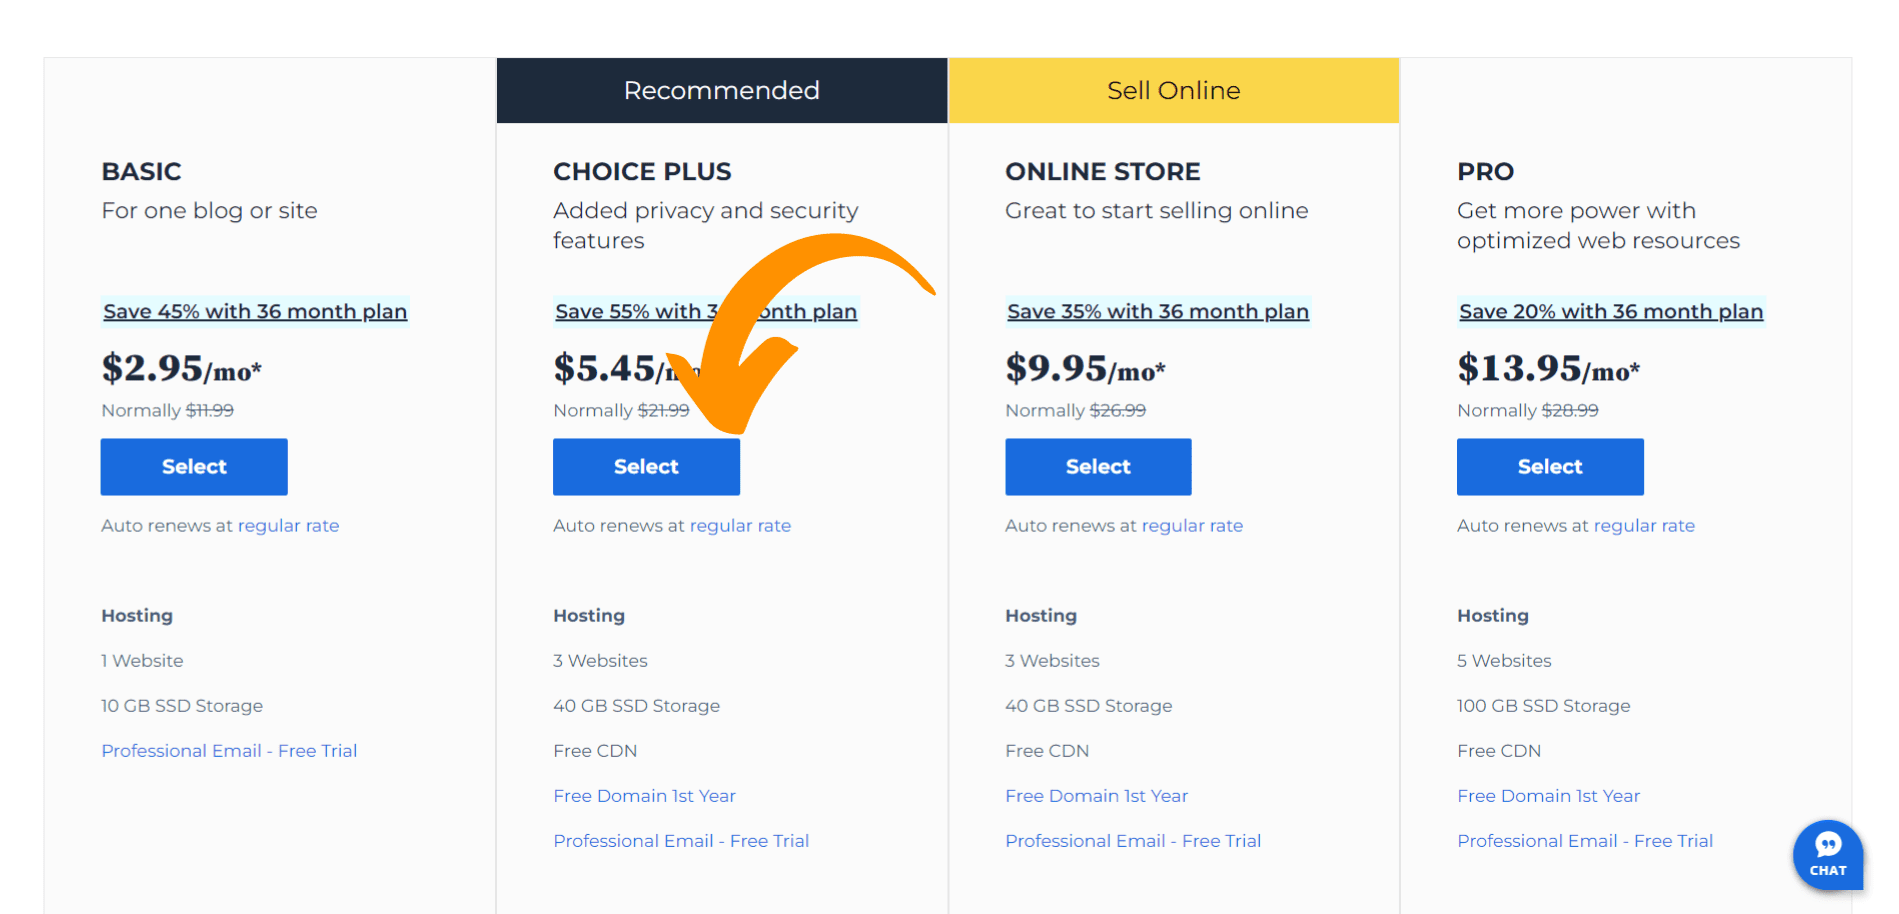
Task: Open Choice Plus 'Free Domain 1st Year' link
Action: 644,796
